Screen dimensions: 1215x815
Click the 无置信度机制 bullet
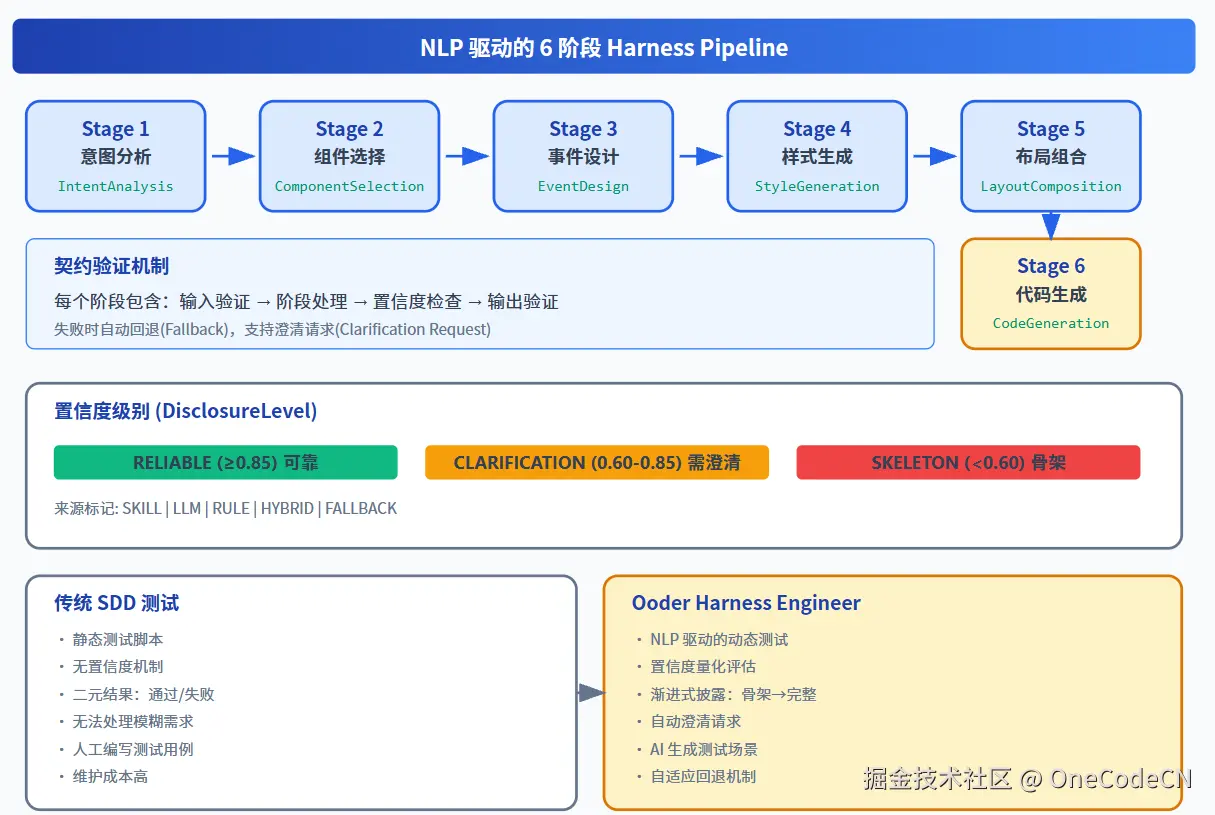(109, 666)
